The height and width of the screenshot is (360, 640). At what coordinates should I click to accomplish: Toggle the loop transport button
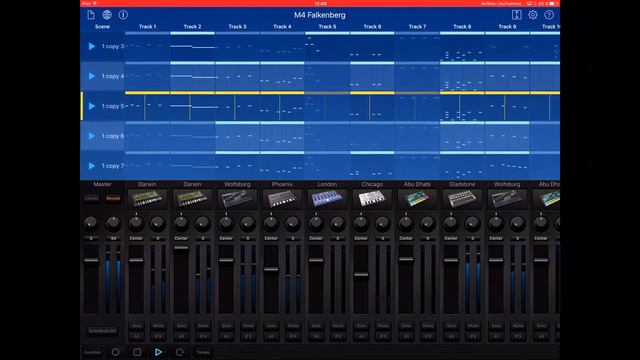pyautogui.click(x=180, y=352)
